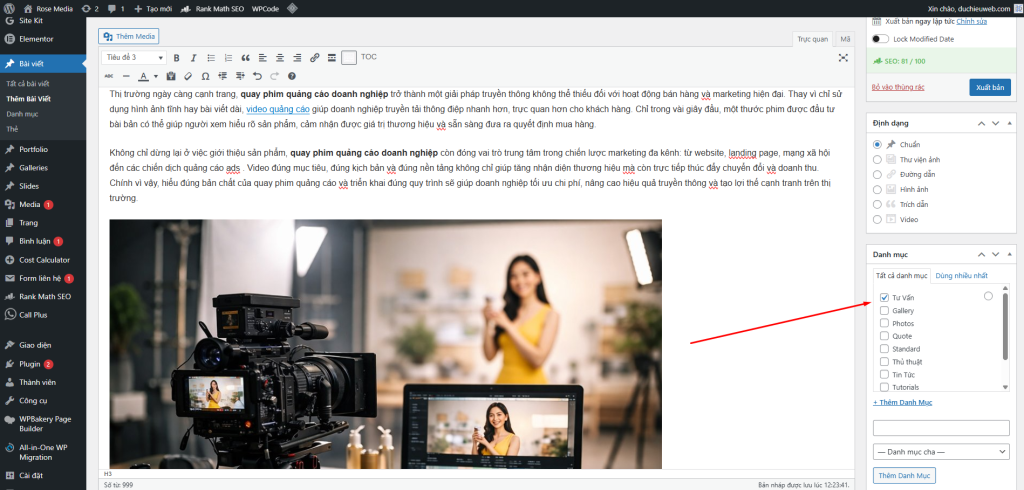Open keyboard shortcuts help icon
1024x490 pixels.
pos(292,76)
